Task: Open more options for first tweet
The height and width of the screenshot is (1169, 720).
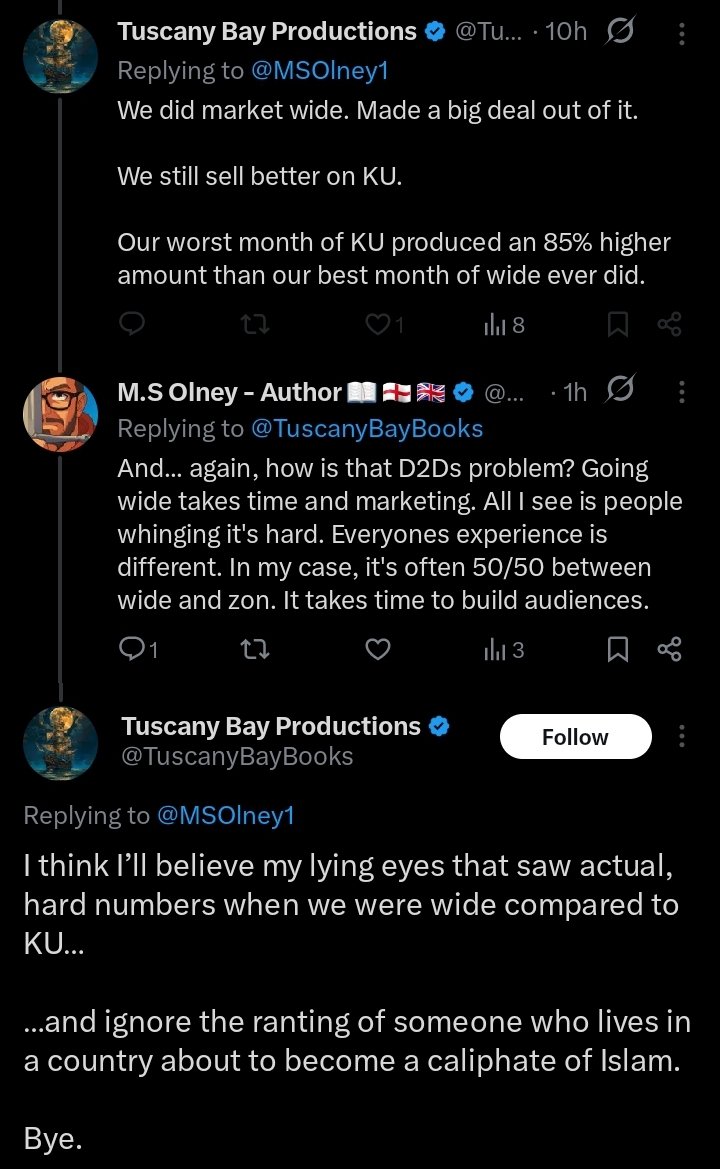Action: pyautogui.click(x=682, y=32)
